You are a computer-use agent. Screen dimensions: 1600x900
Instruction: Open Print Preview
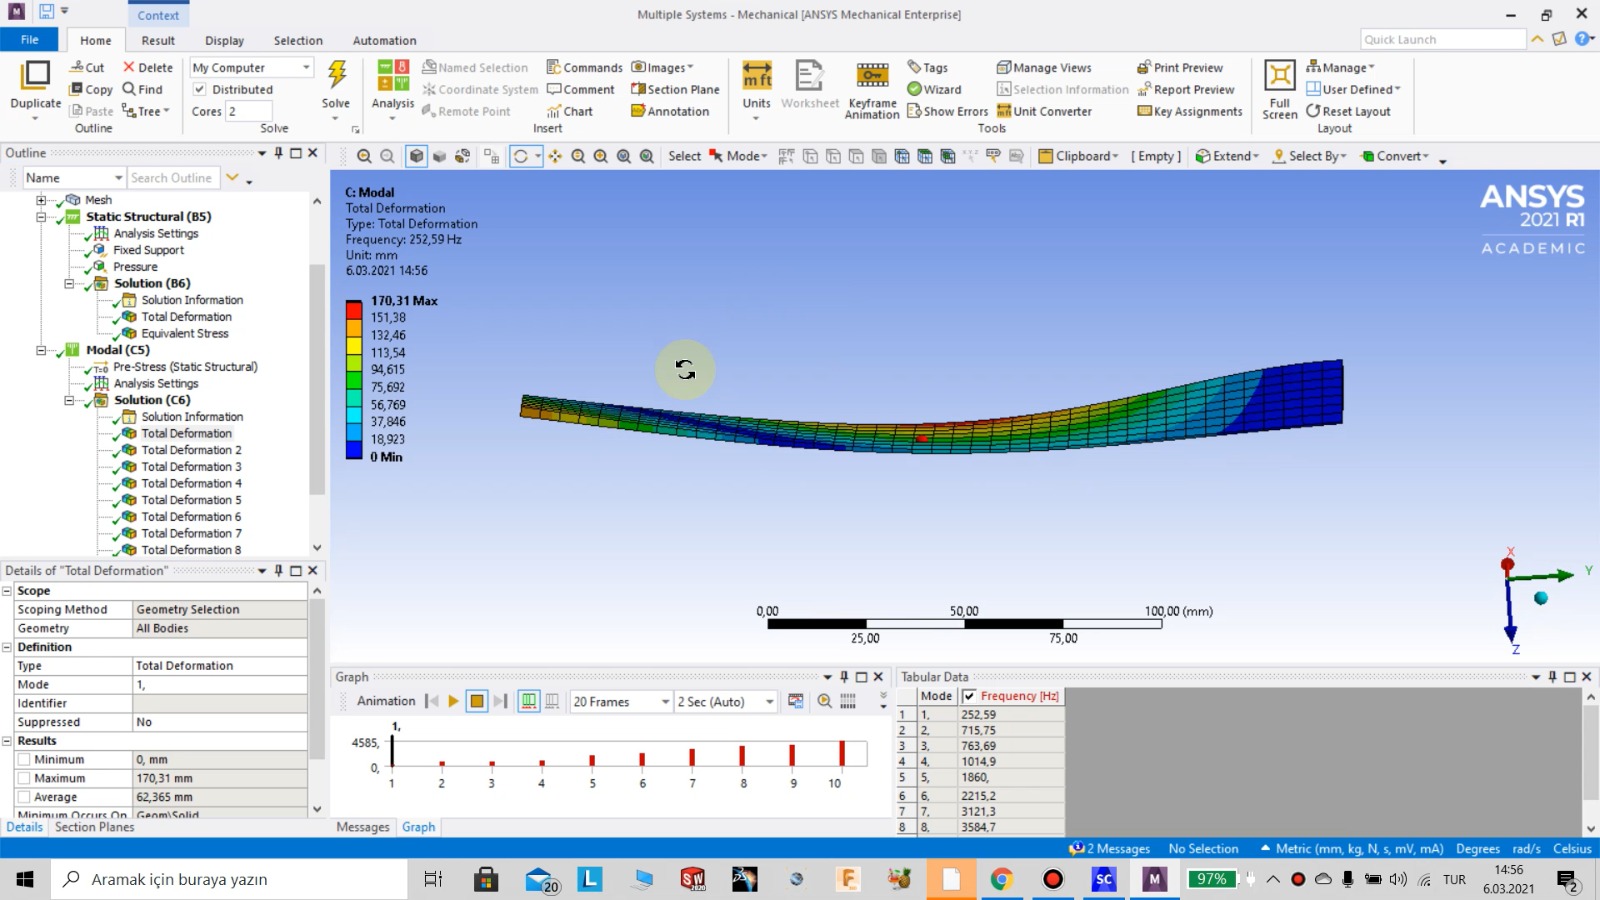click(x=1180, y=67)
